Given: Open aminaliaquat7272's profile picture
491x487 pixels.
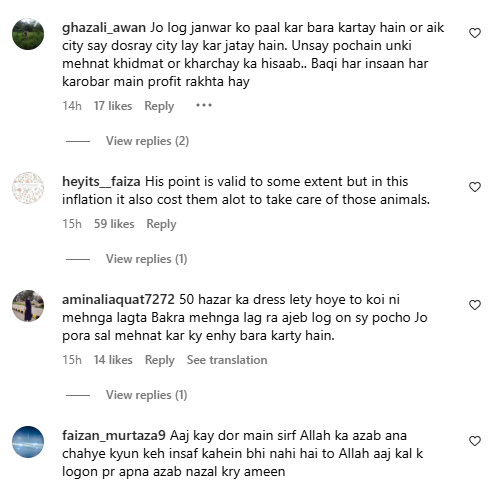Looking at the screenshot, I should pyautogui.click(x=28, y=306).
